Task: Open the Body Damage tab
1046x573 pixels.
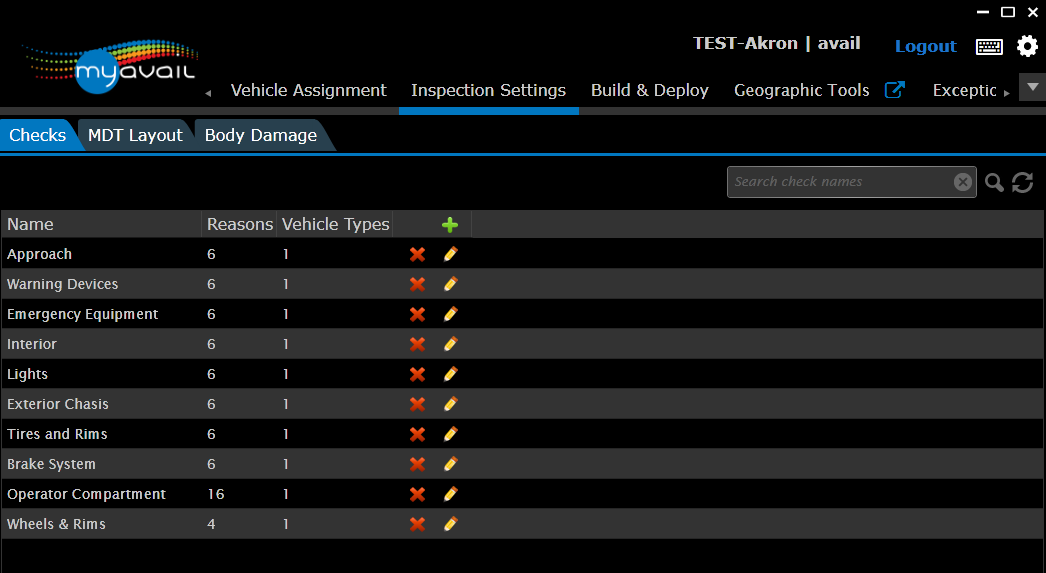Action: pyautogui.click(x=260, y=135)
